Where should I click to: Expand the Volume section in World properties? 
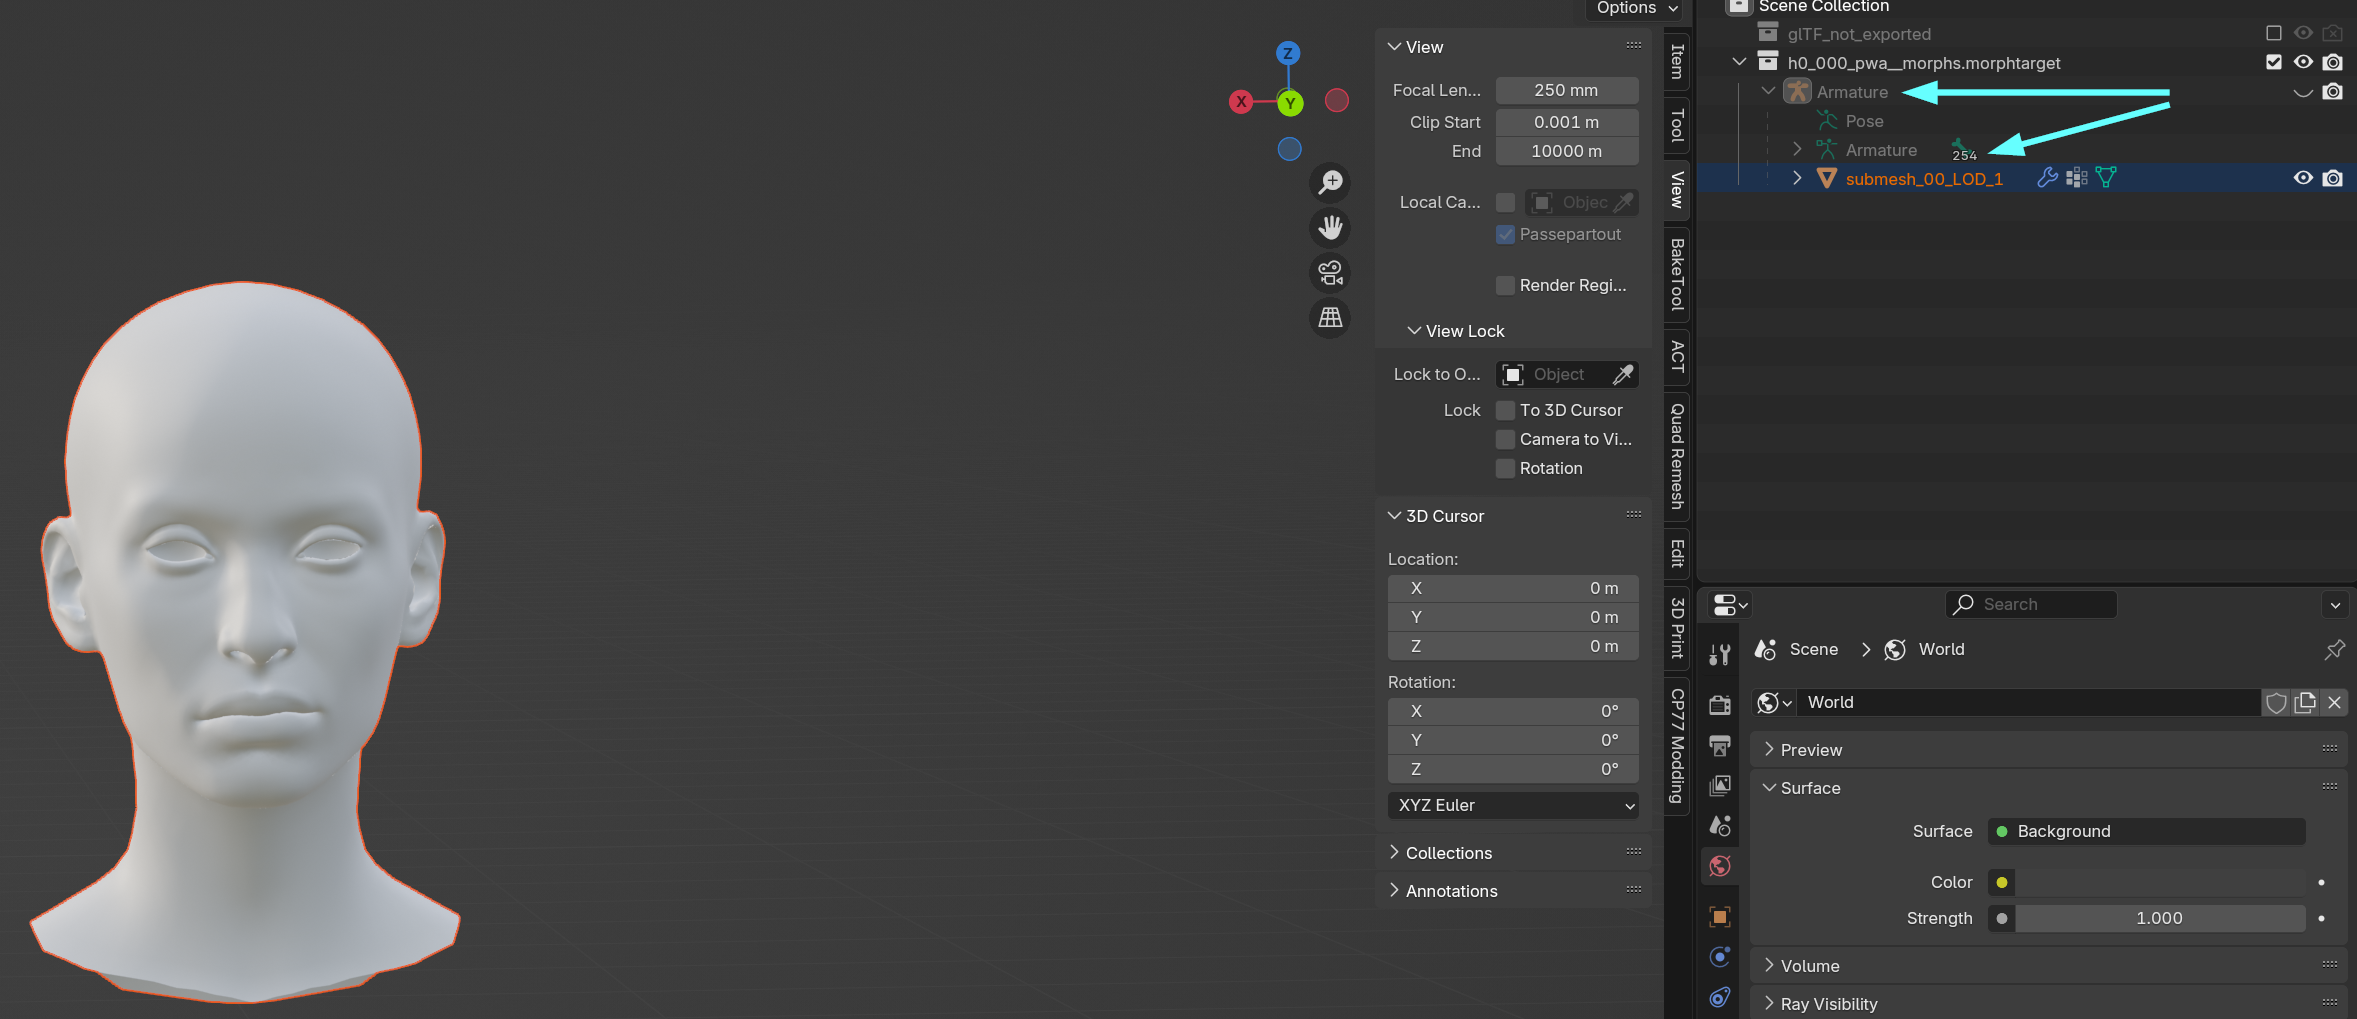pos(1809,966)
